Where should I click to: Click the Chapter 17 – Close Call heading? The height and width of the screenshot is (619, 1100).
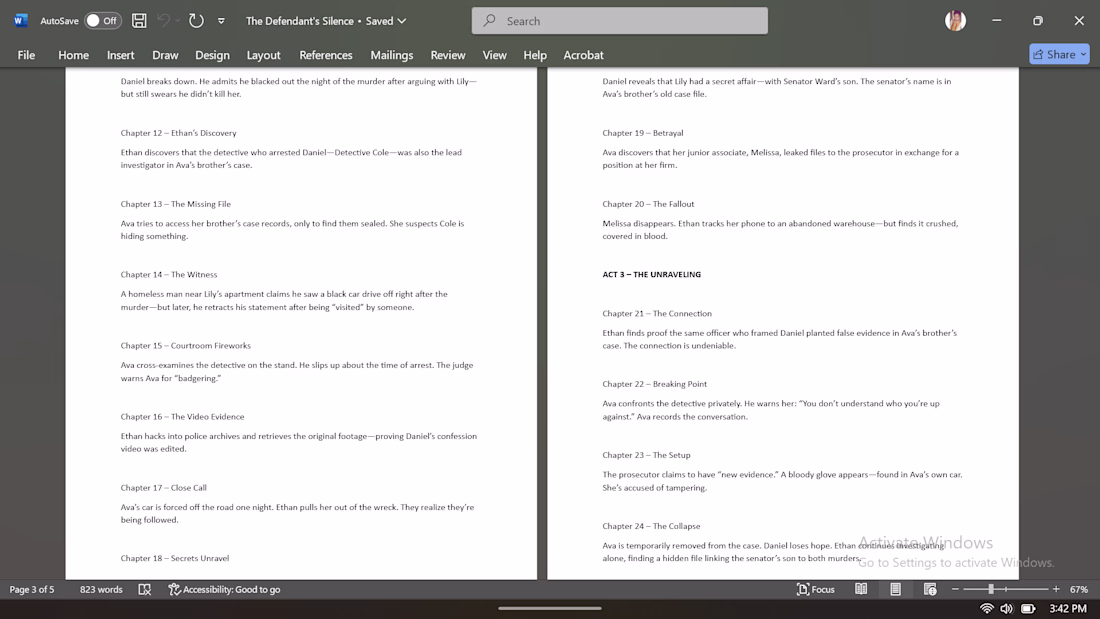[163, 488]
